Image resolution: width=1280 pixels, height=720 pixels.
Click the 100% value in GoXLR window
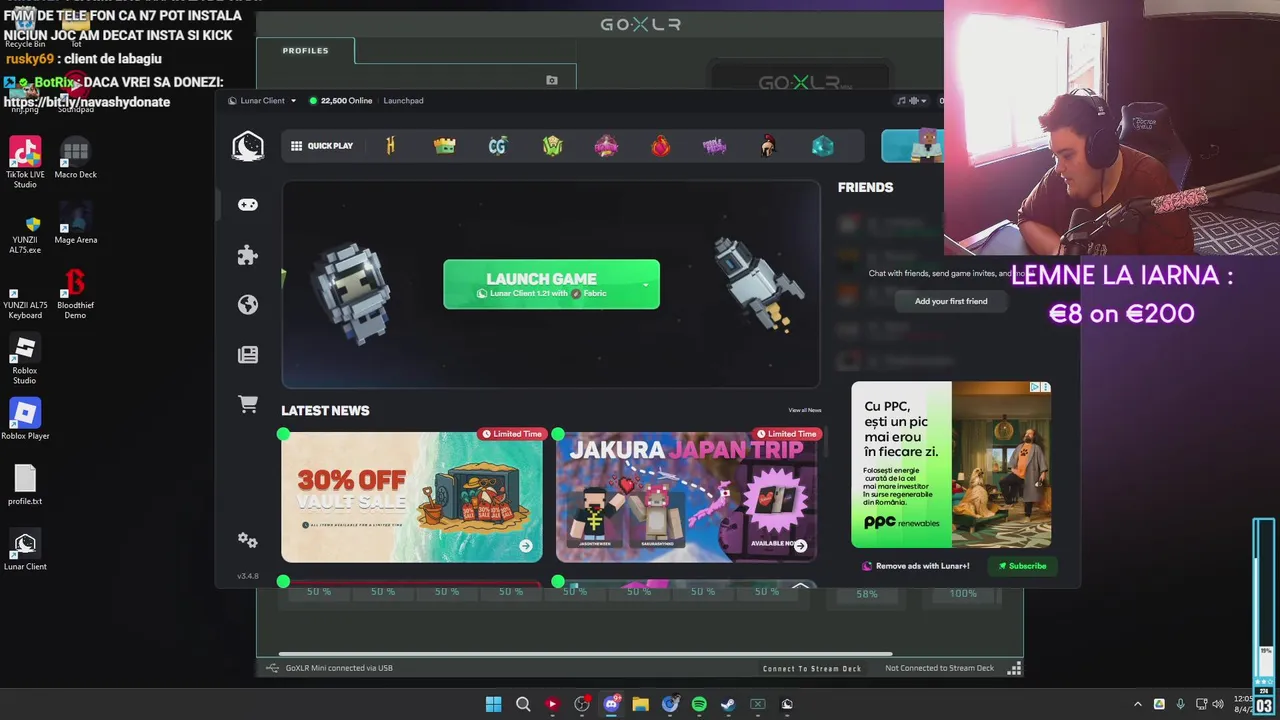[x=963, y=594]
